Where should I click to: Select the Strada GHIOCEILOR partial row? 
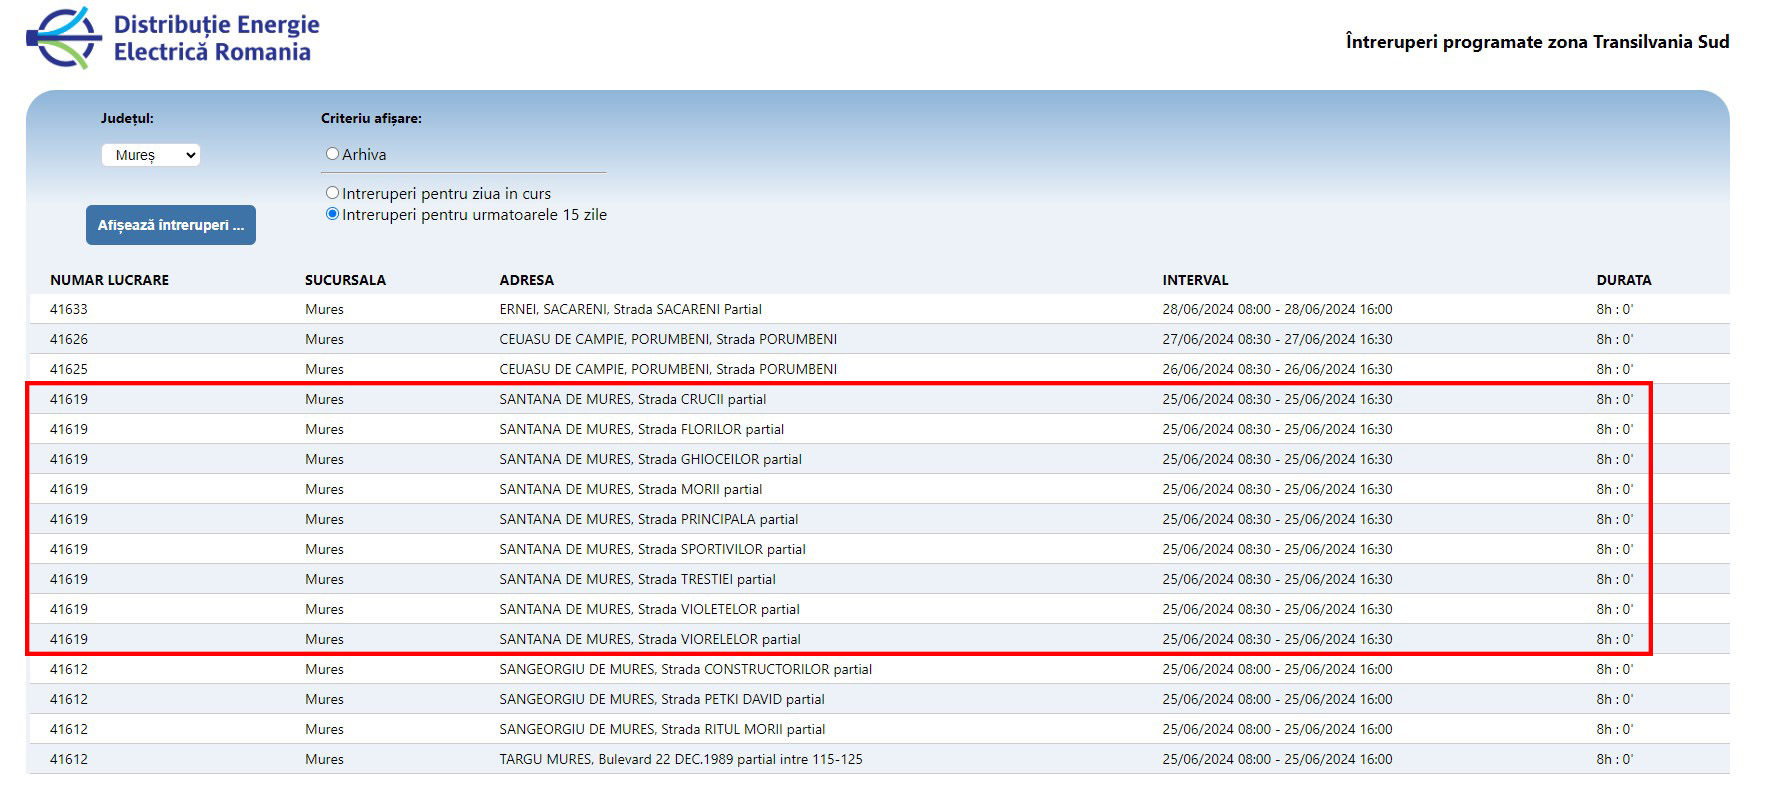point(650,459)
